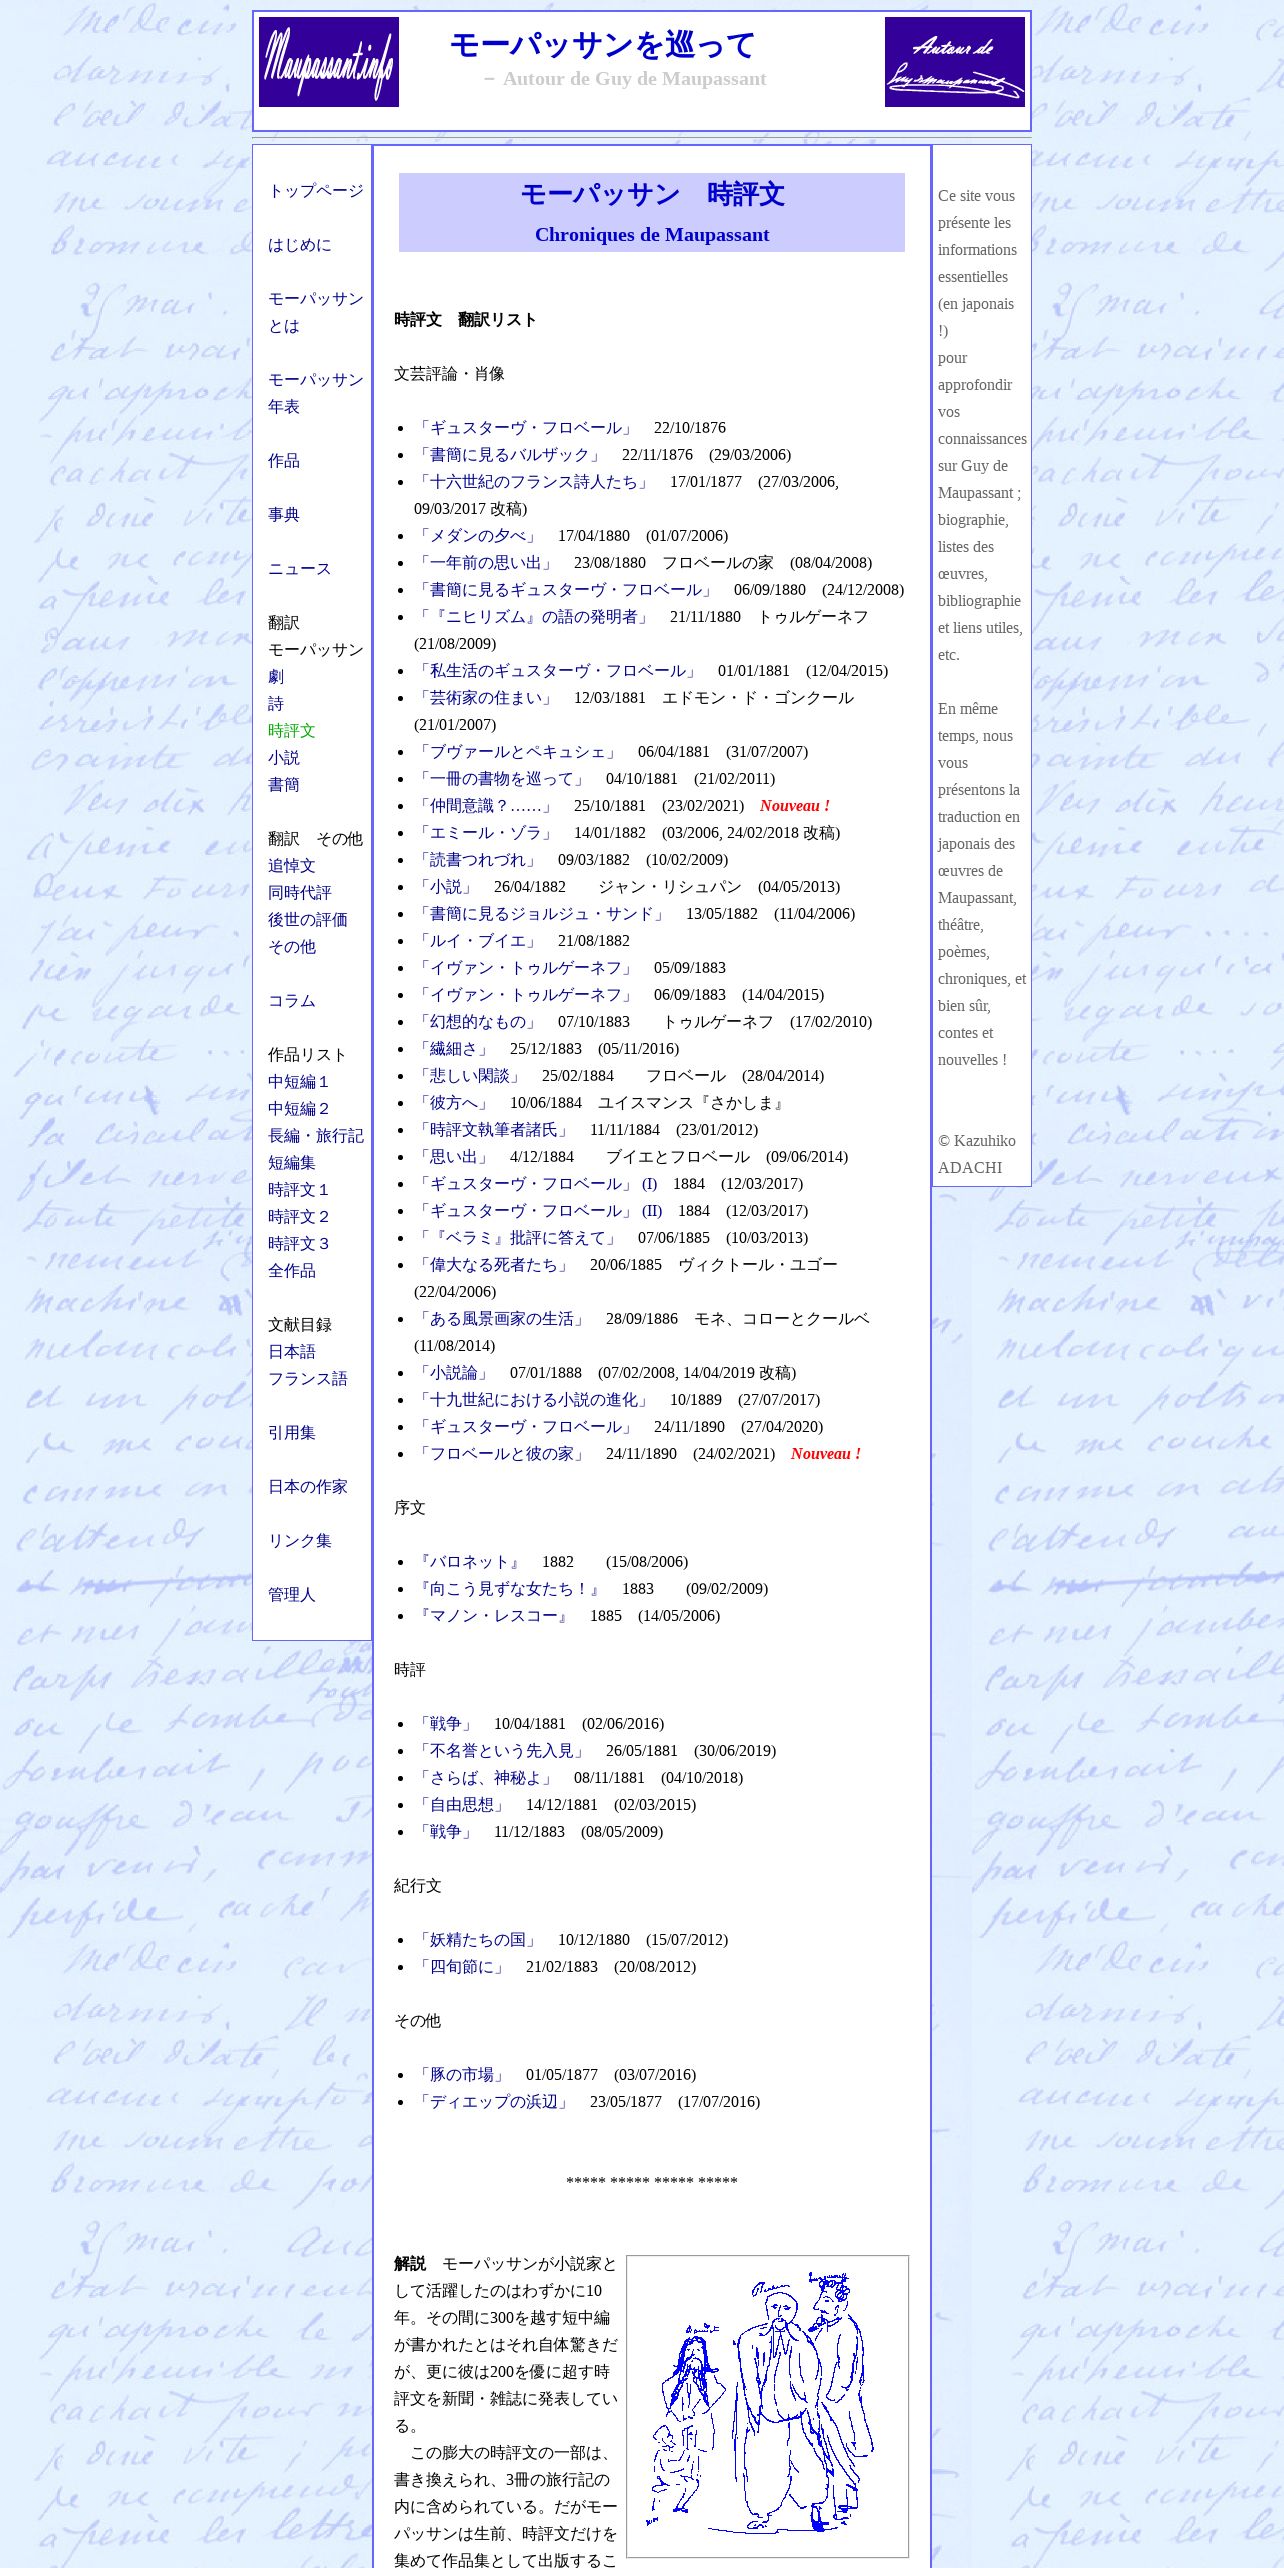1284x2568 pixels.
Task: Open 「ルイ・ブイエ」 article
Action: coord(478,941)
